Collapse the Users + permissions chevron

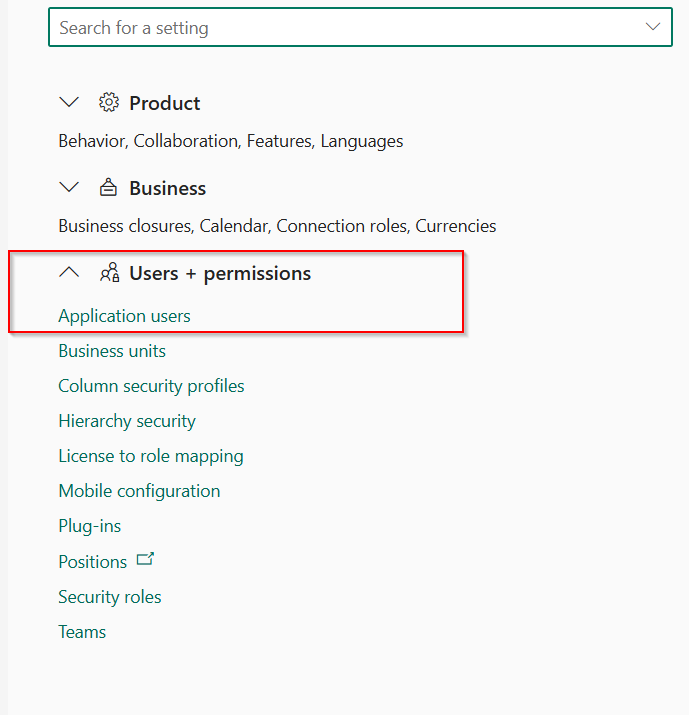pyautogui.click(x=69, y=272)
